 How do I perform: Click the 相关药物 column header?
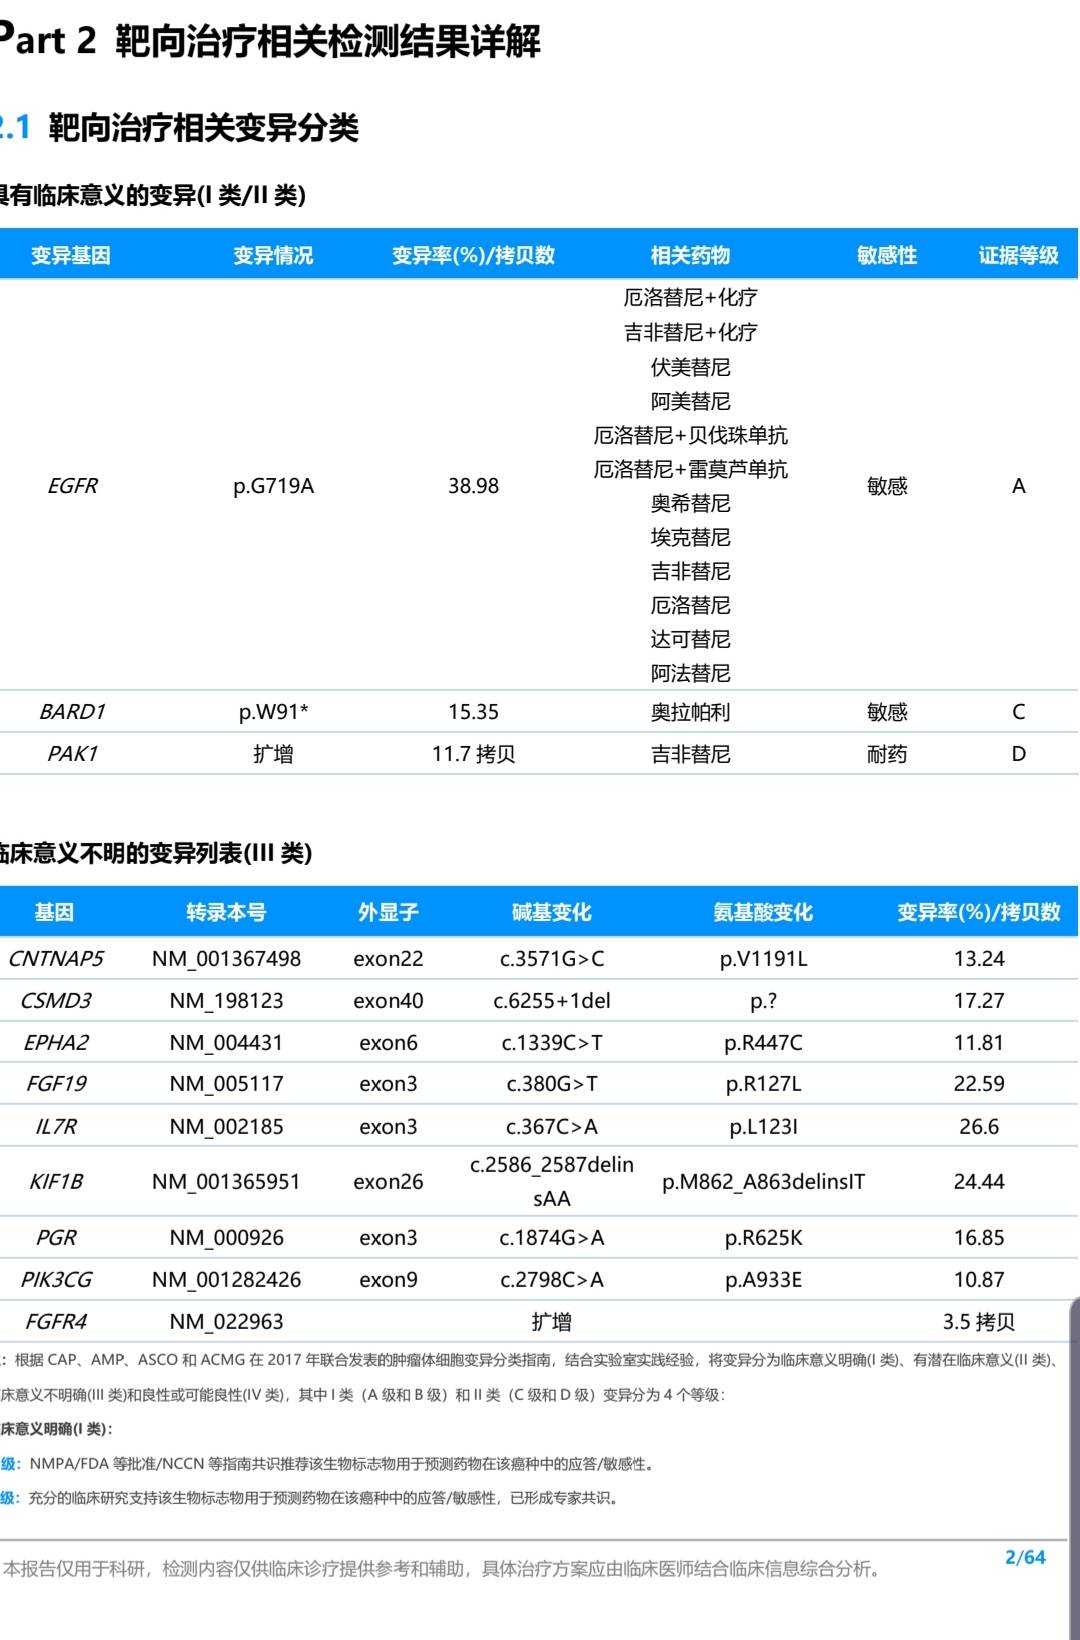[x=690, y=255]
